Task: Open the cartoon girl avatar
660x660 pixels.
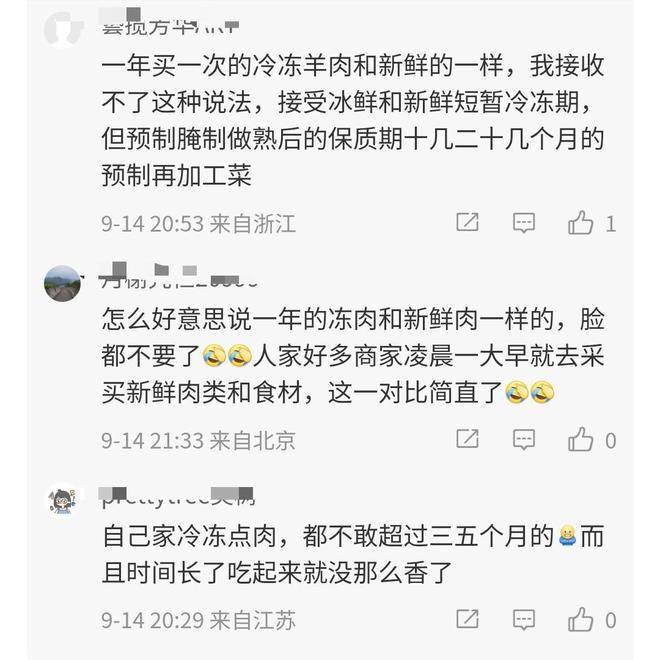Action: pyautogui.click(x=63, y=500)
